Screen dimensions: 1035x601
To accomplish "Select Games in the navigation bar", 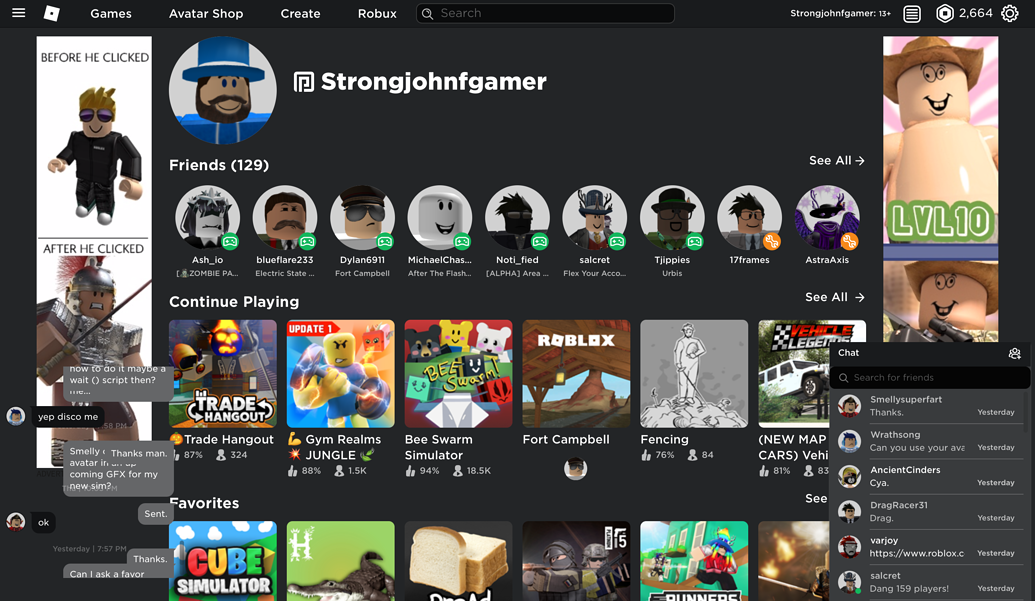I will [x=110, y=13].
